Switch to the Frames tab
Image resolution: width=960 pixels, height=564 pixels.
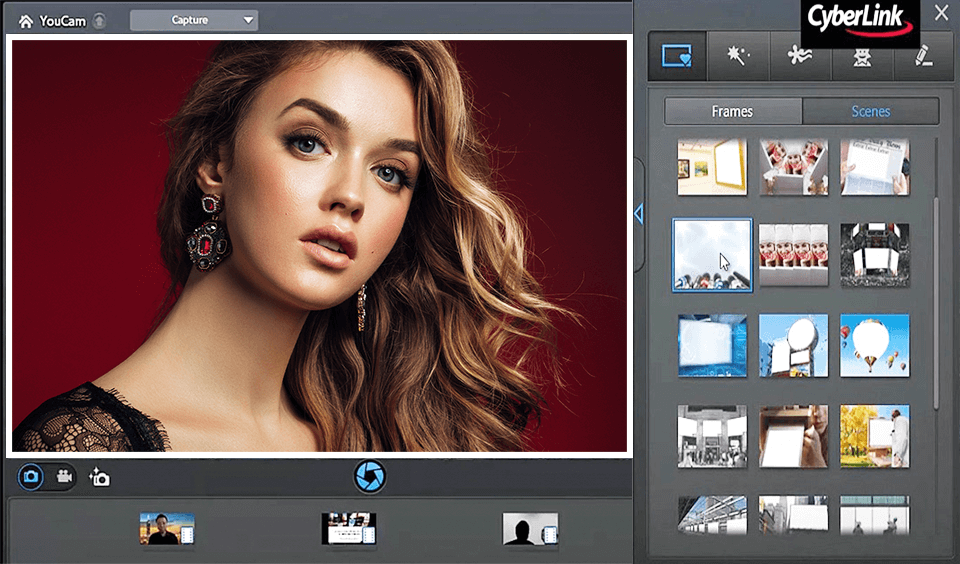733,111
